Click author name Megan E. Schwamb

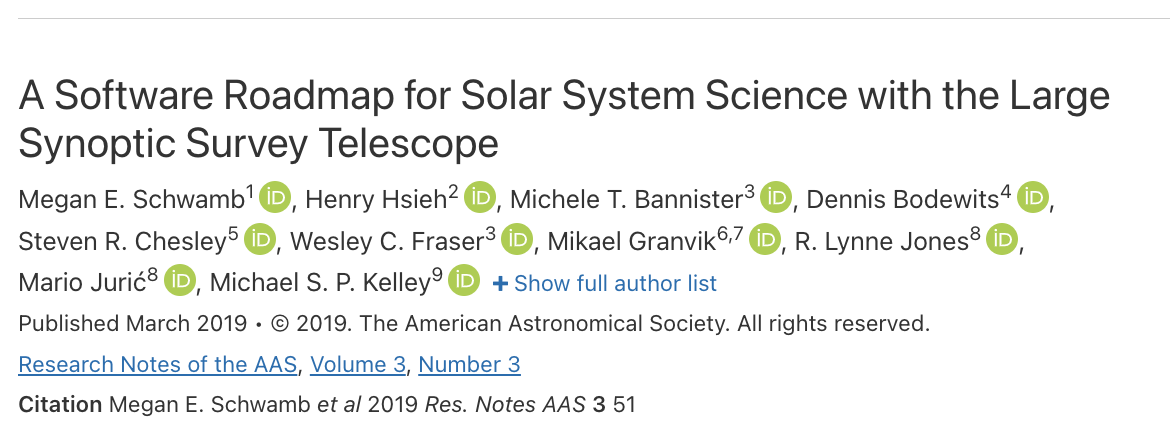click(130, 200)
